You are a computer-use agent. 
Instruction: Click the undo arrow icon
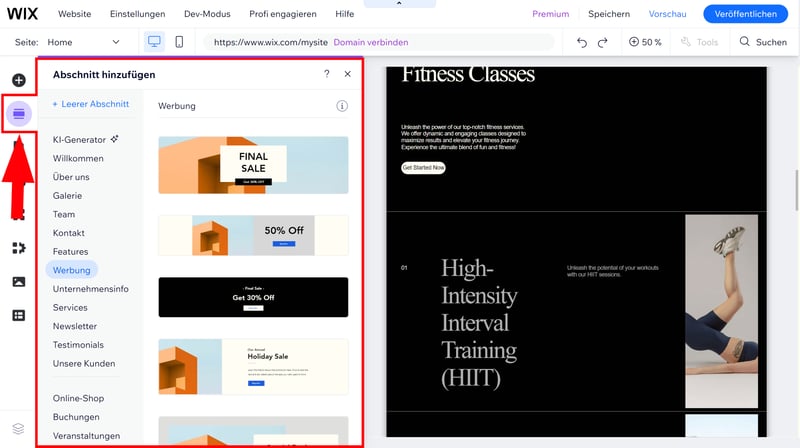(x=582, y=42)
